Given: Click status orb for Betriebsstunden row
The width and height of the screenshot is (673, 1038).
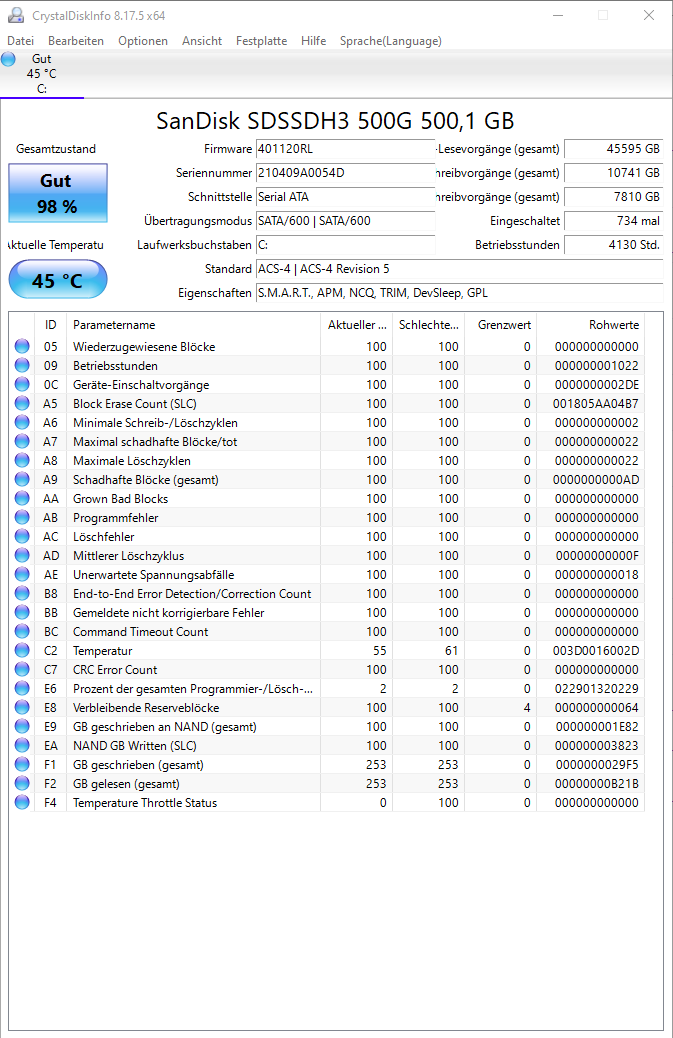Looking at the screenshot, I should (22, 365).
